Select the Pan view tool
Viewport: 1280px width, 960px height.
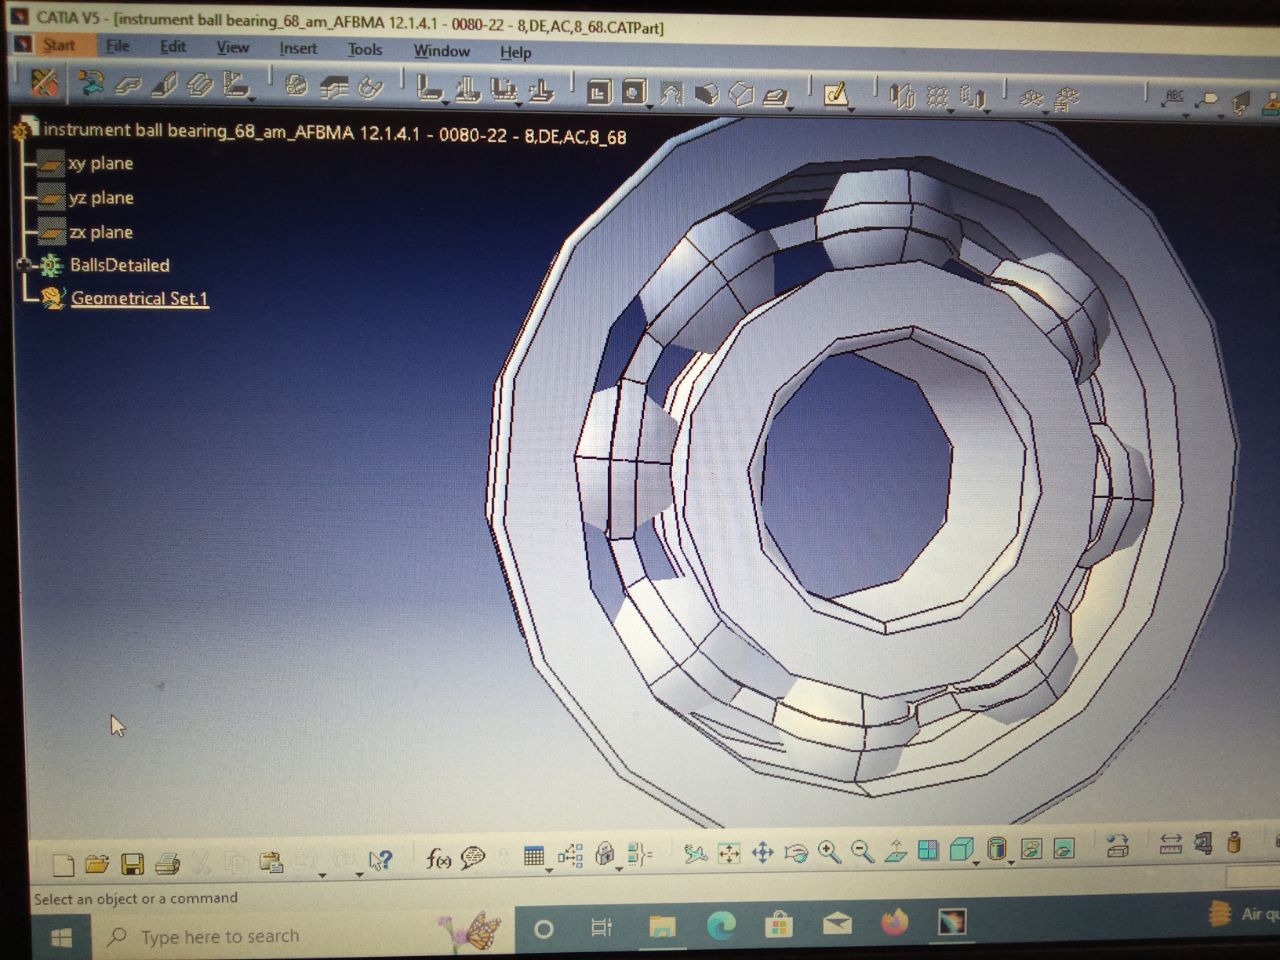tap(762, 852)
